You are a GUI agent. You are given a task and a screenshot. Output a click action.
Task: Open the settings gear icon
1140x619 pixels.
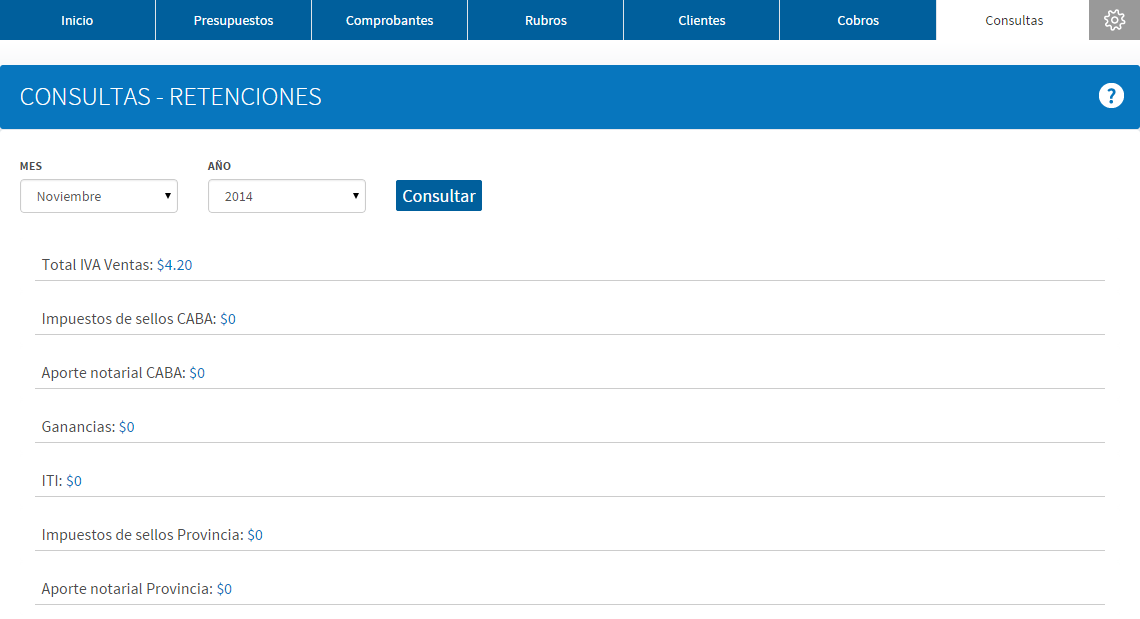click(1114, 20)
